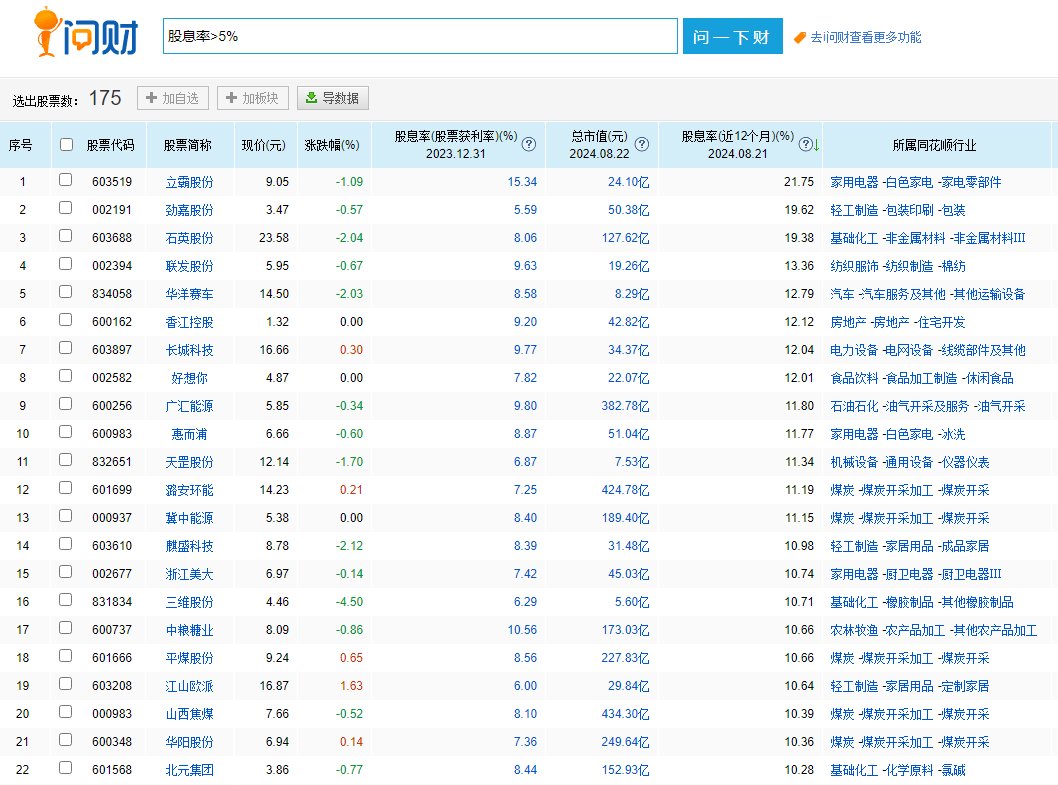This screenshot has width=1058, height=785.
Task: Click market cap value 127.62亿
Action: (625, 238)
